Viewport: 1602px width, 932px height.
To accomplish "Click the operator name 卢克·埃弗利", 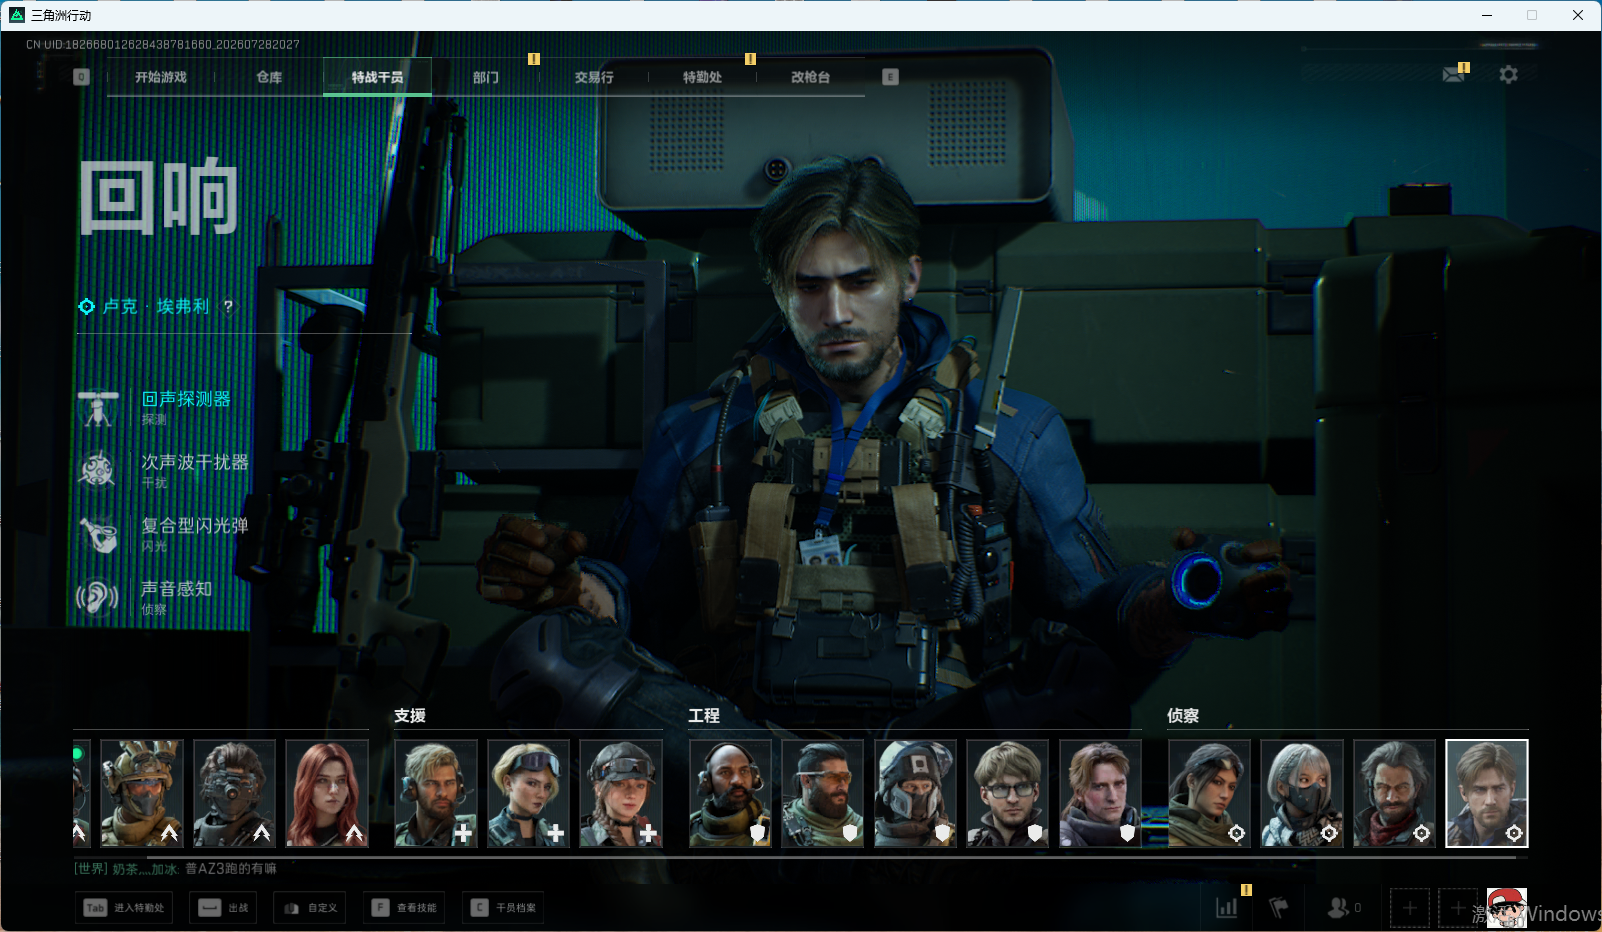I will [156, 307].
